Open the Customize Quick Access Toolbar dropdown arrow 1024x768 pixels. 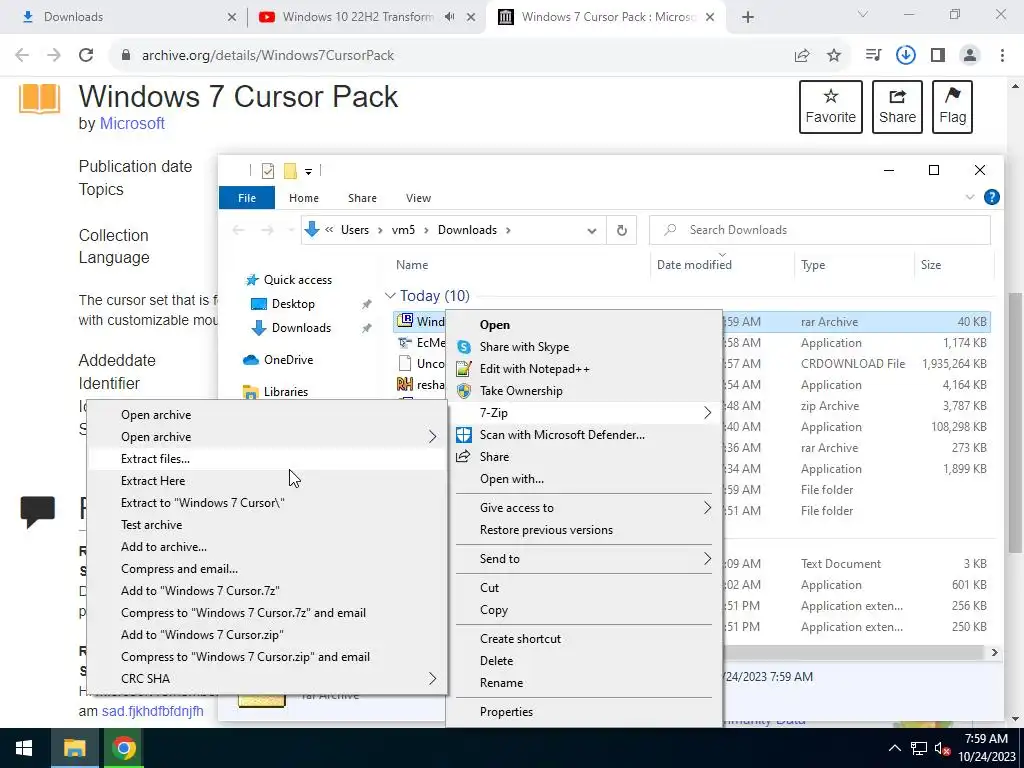[x=308, y=172]
